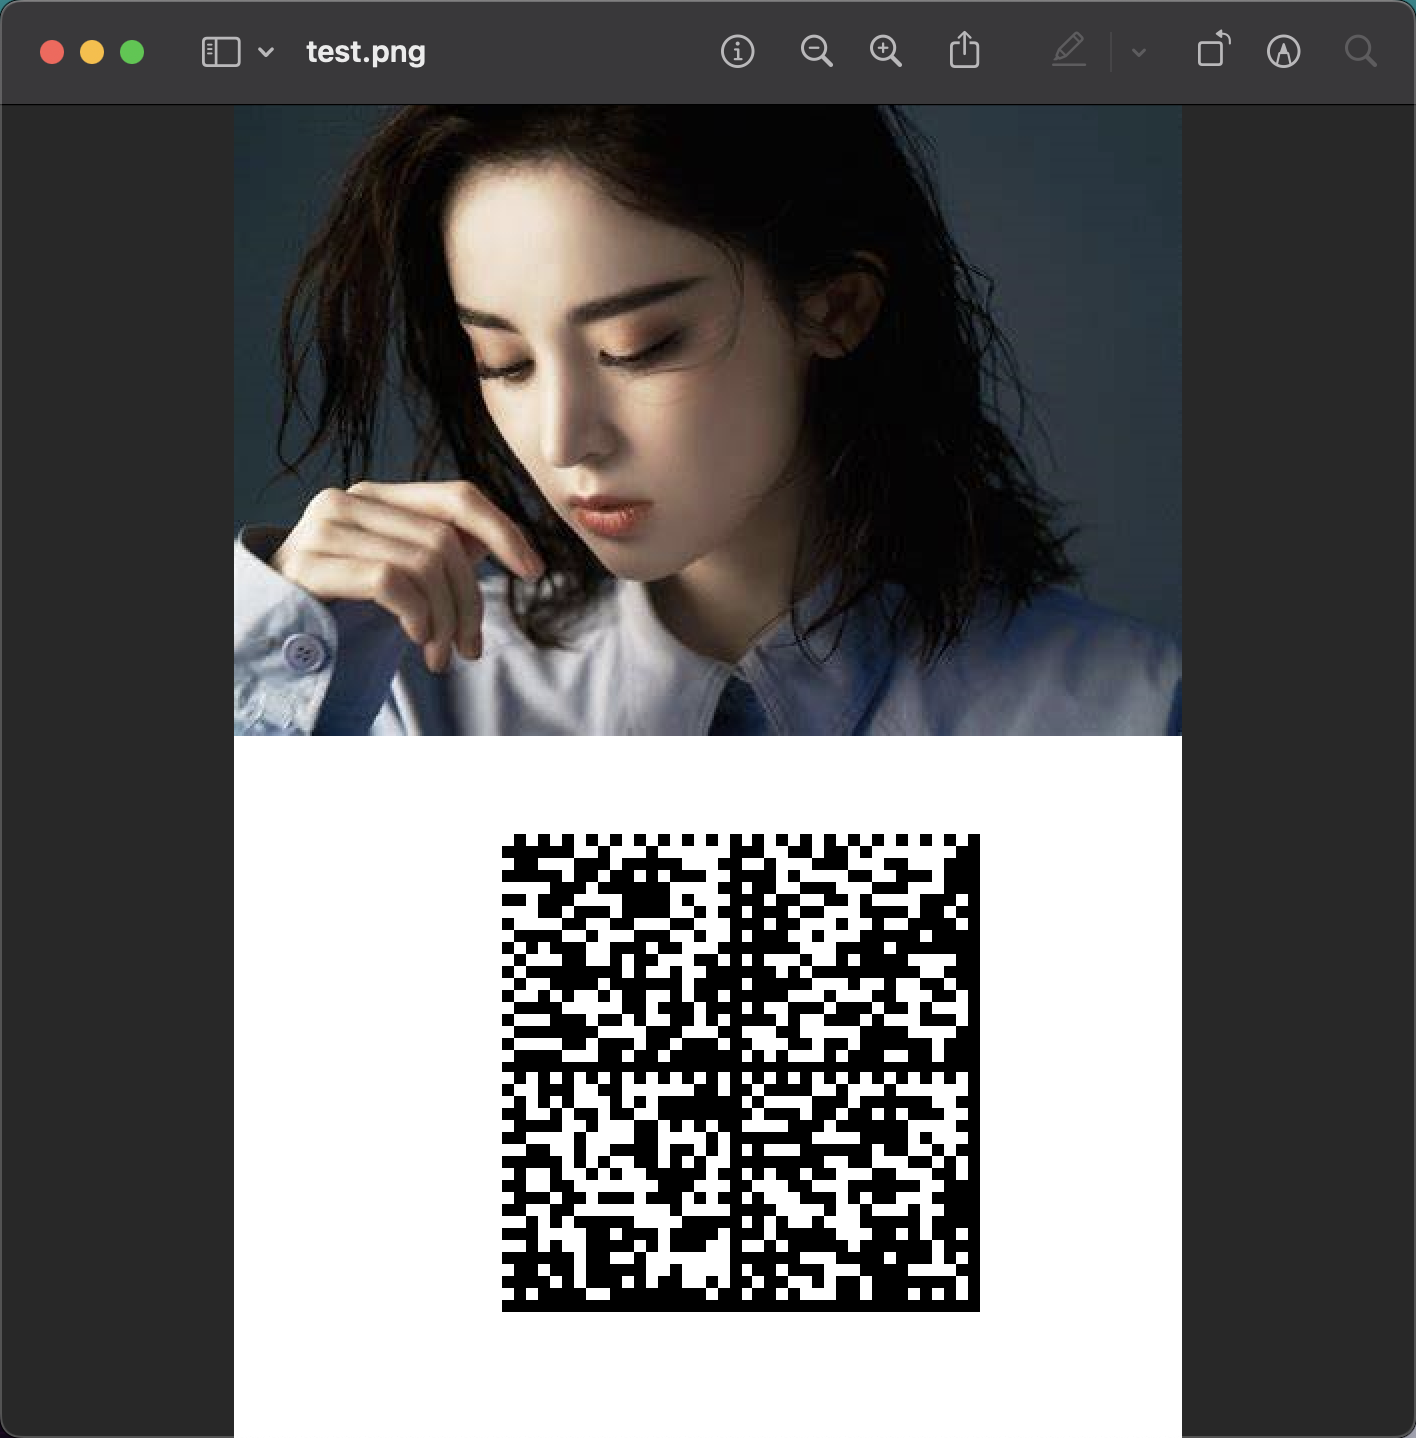Toggle the sidebar thumbnail view
Screen dimensions: 1416x1438
pos(222,52)
